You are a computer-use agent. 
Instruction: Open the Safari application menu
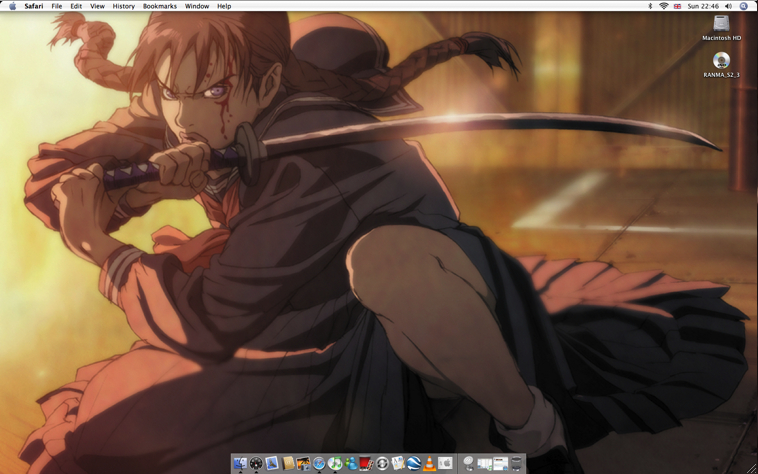tap(34, 6)
